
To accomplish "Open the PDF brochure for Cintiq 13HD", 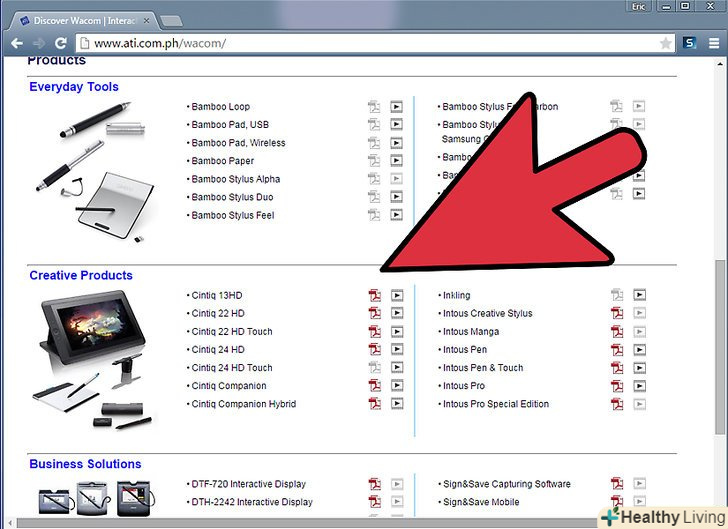I will pos(375,295).
